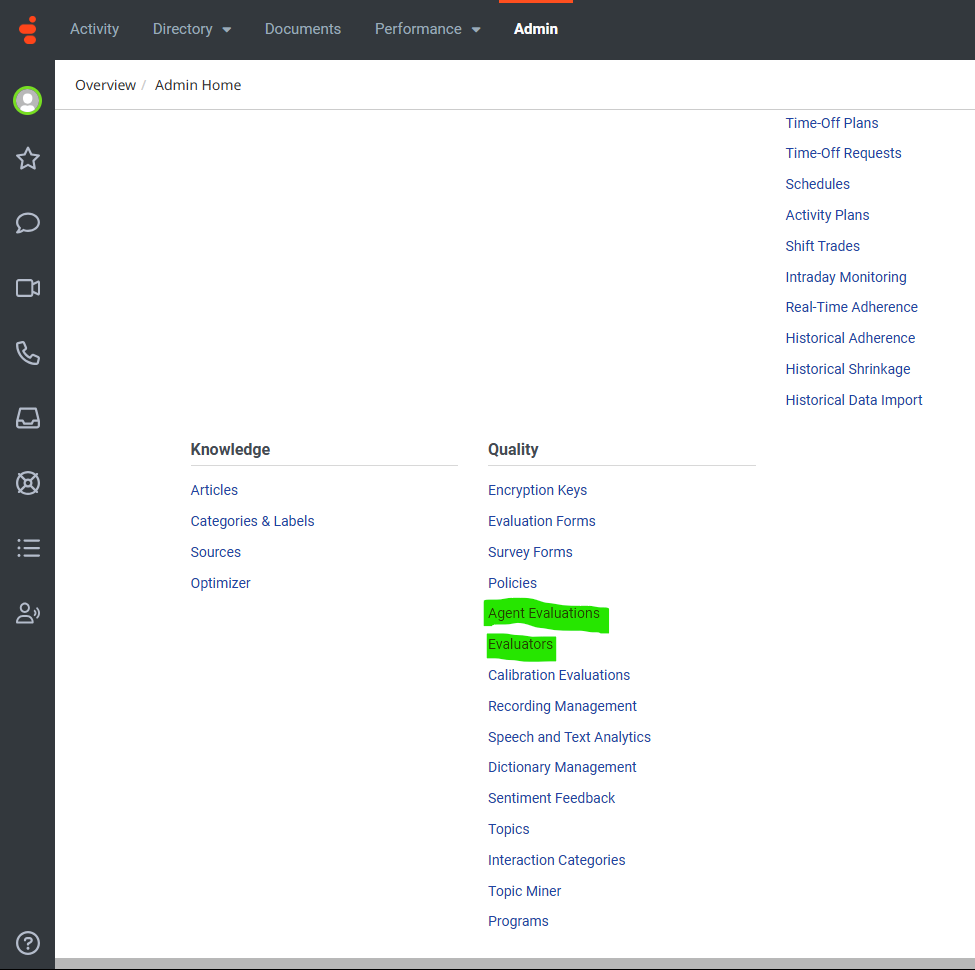Viewport: 975px width, 970px height.
Task: Open Survey Forms link
Action: tap(530, 552)
